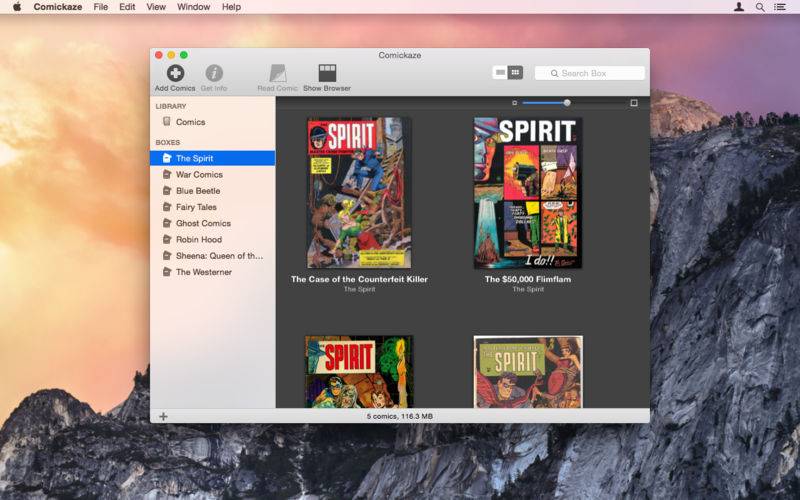Viewport: 800px width, 500px height.
Task: Click the thumbnail size slider knob
Action: tap(567, 103)
